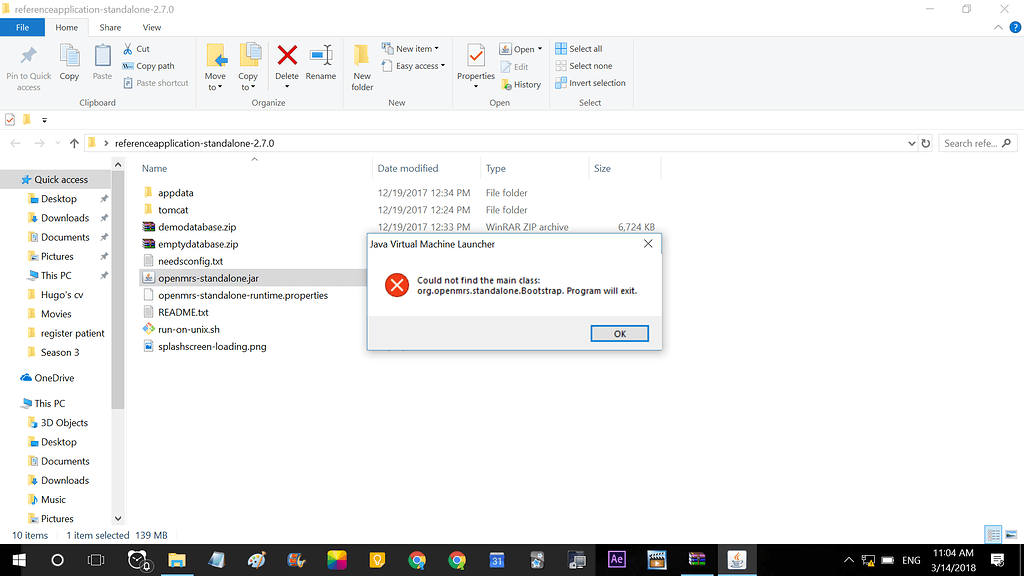
Task: Open the Share tab
Action: click(x=110, y=27)
